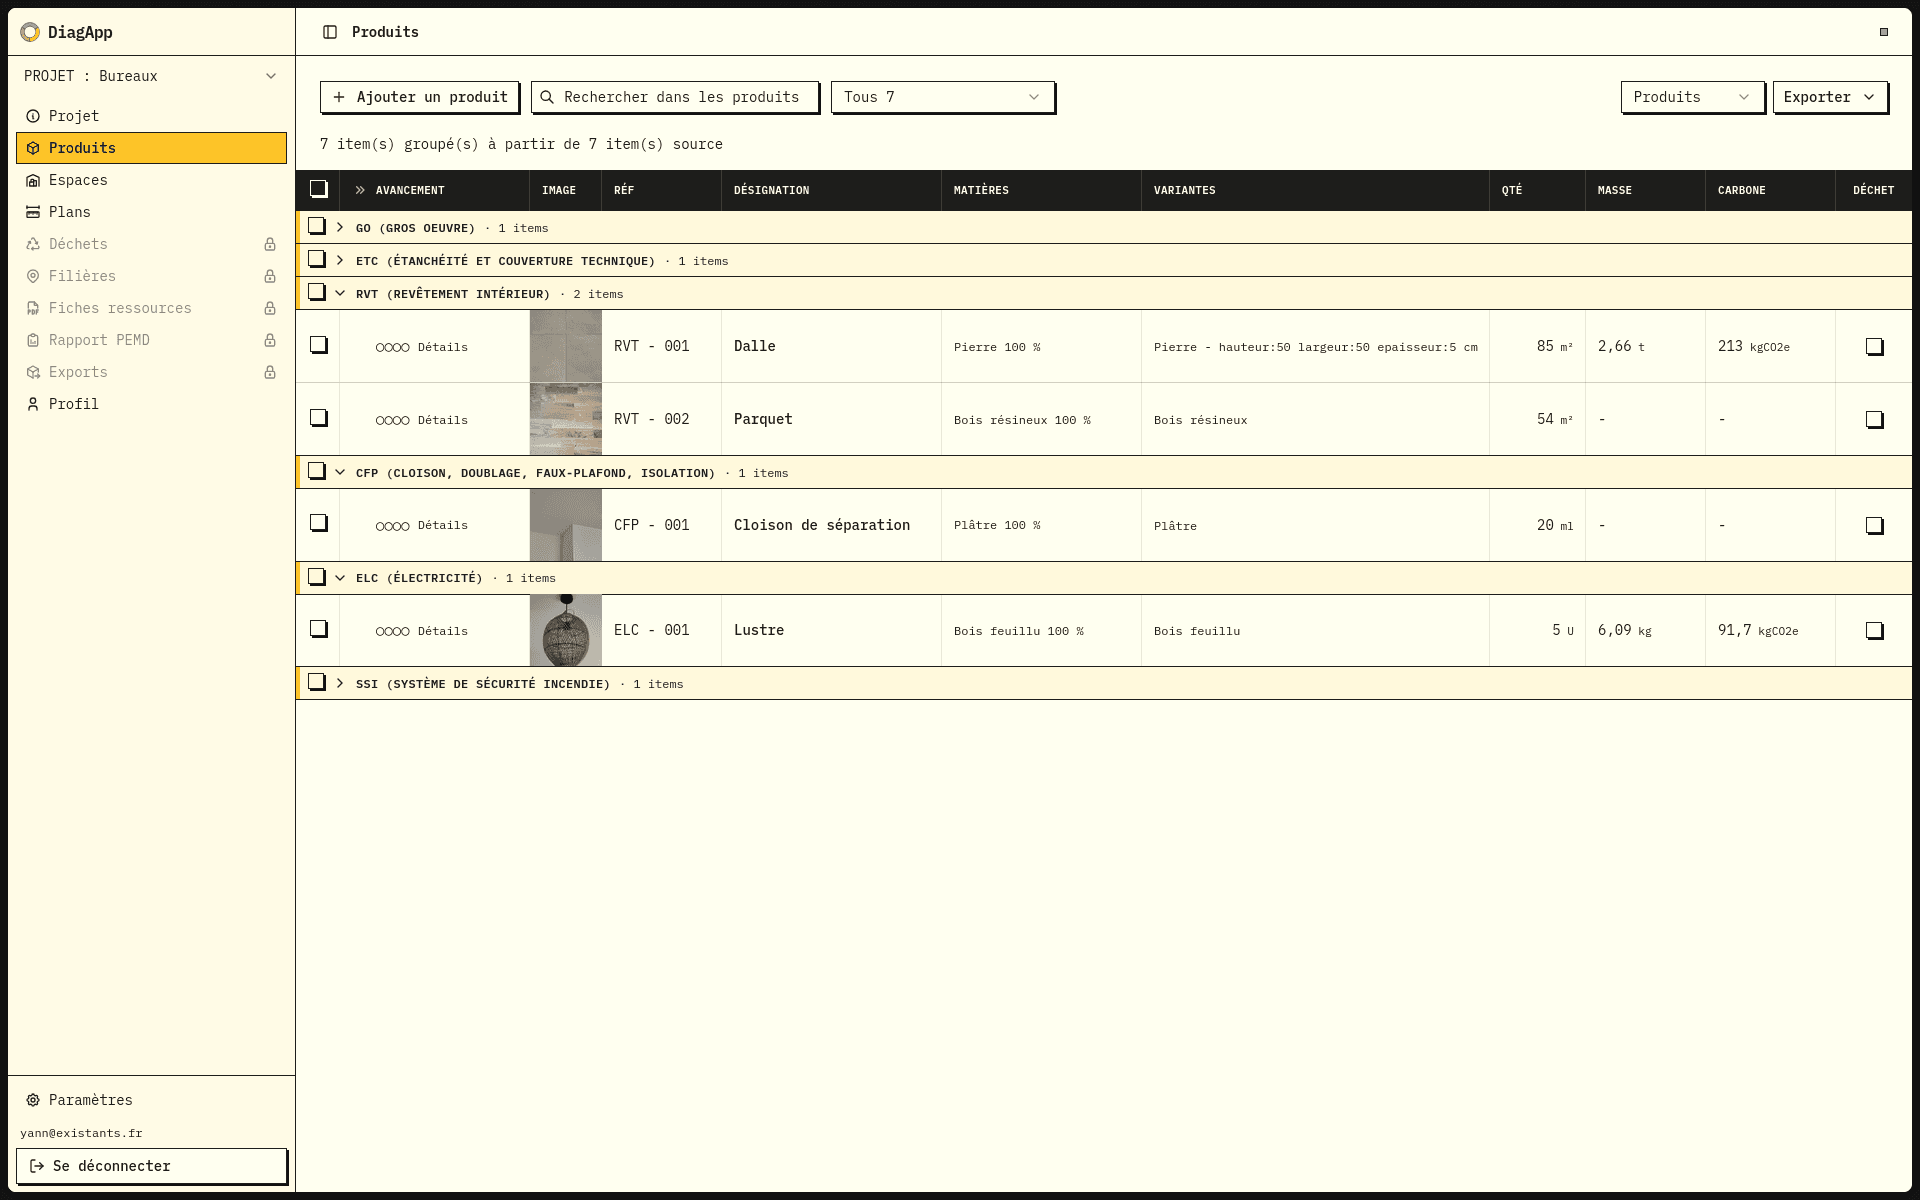1920x1200 pixels.
Task: Check the GO (Gros Oeuvre) group checkbox
Action: [317, 226]
